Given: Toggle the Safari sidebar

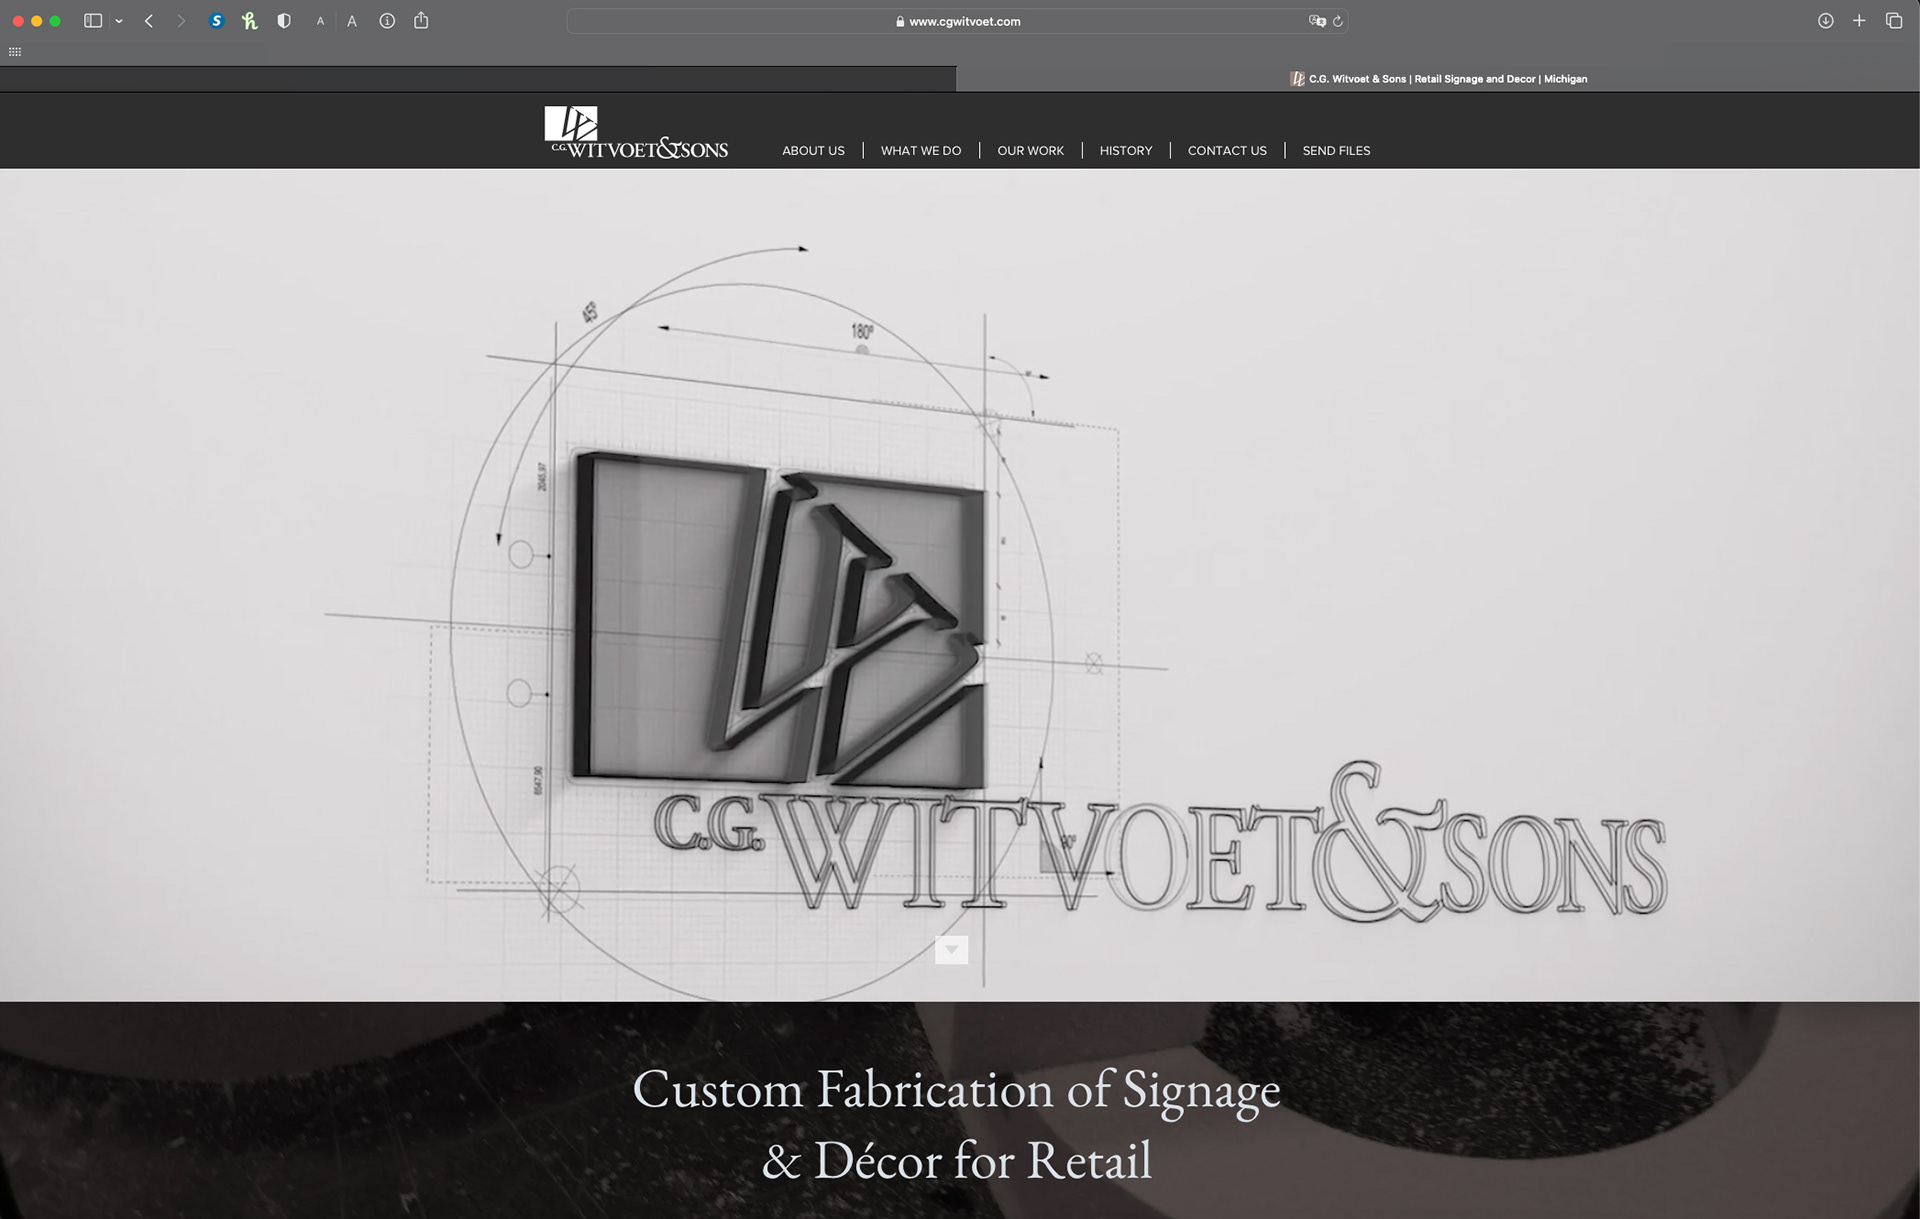Looking at the screenshot, I should click(x=93, y=21).
